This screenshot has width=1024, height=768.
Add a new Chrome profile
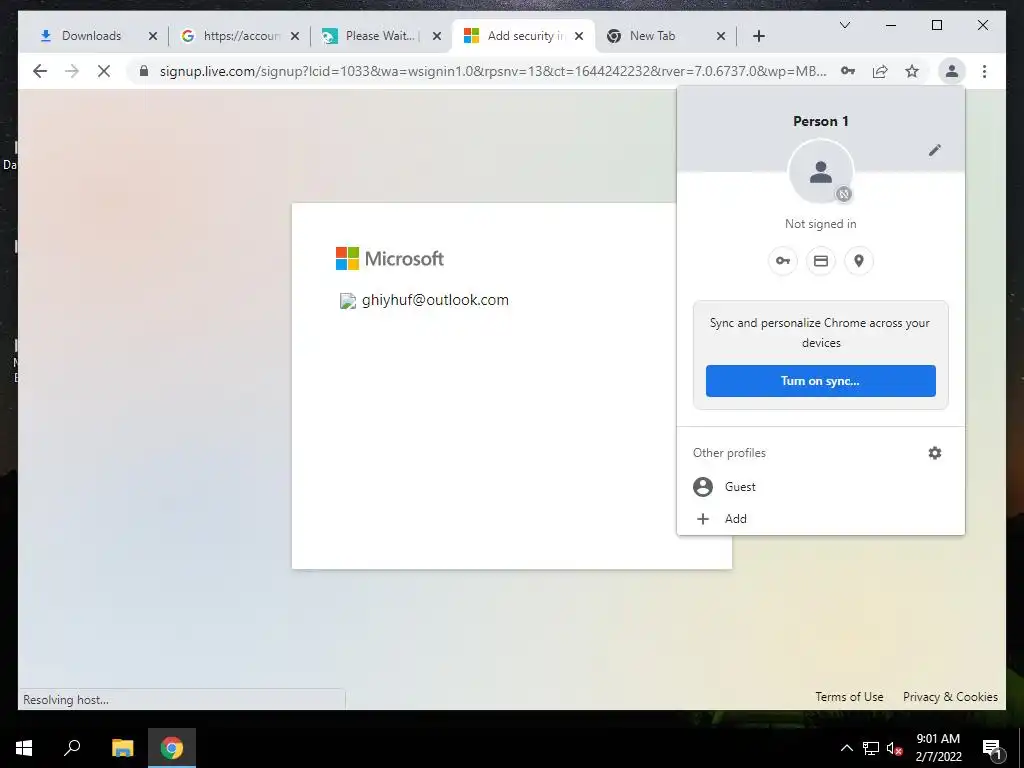(x=820, y=519)
